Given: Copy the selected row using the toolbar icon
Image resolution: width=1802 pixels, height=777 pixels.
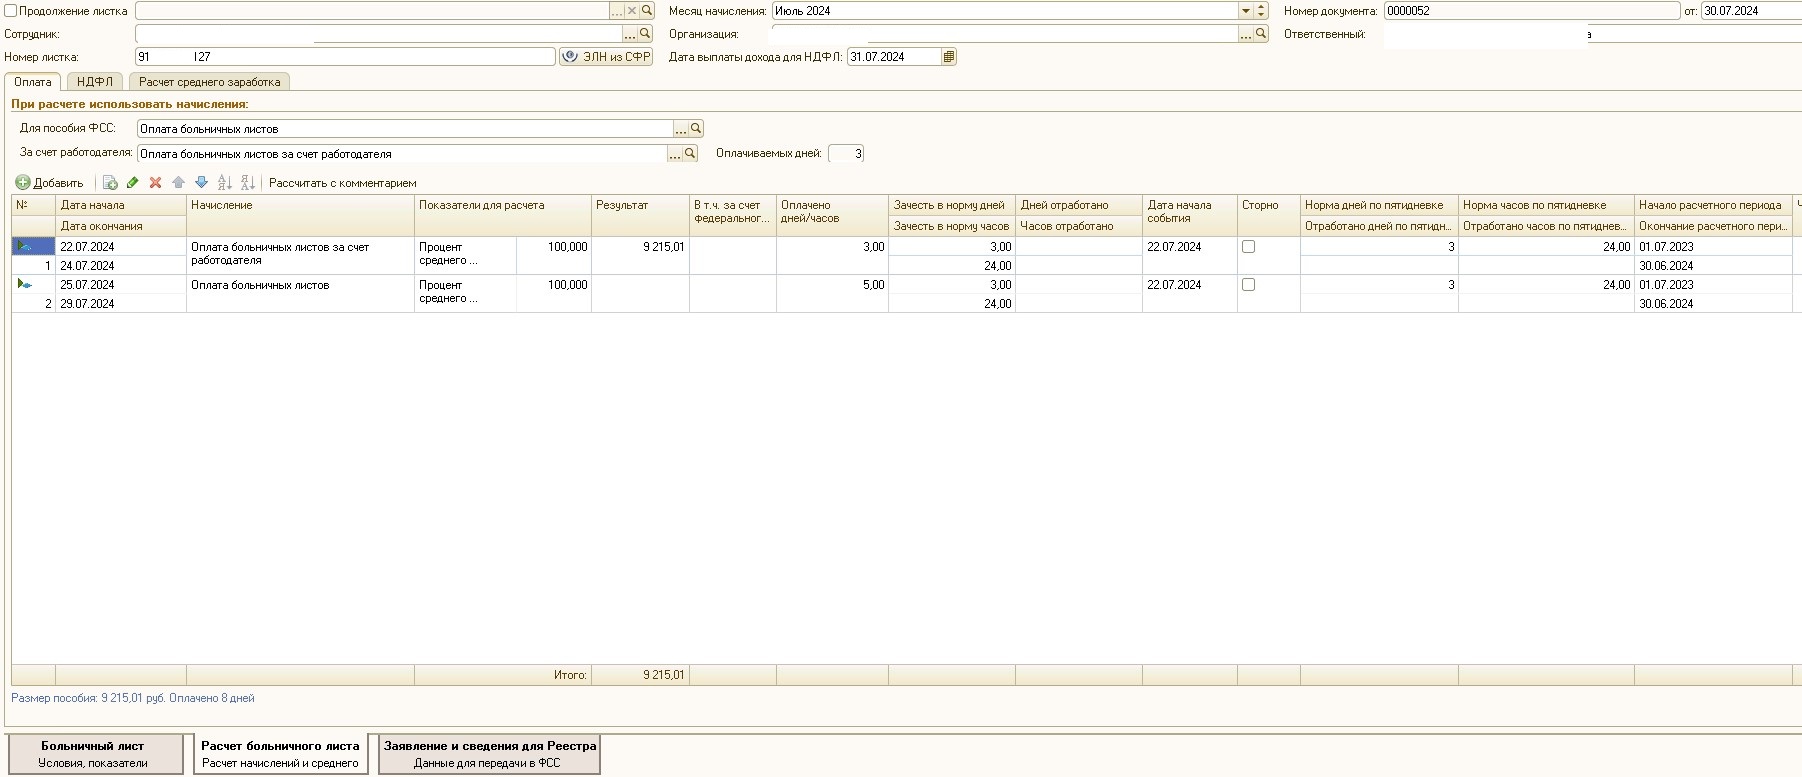Looking at the screenshot, I should click(x=110, y=183).
